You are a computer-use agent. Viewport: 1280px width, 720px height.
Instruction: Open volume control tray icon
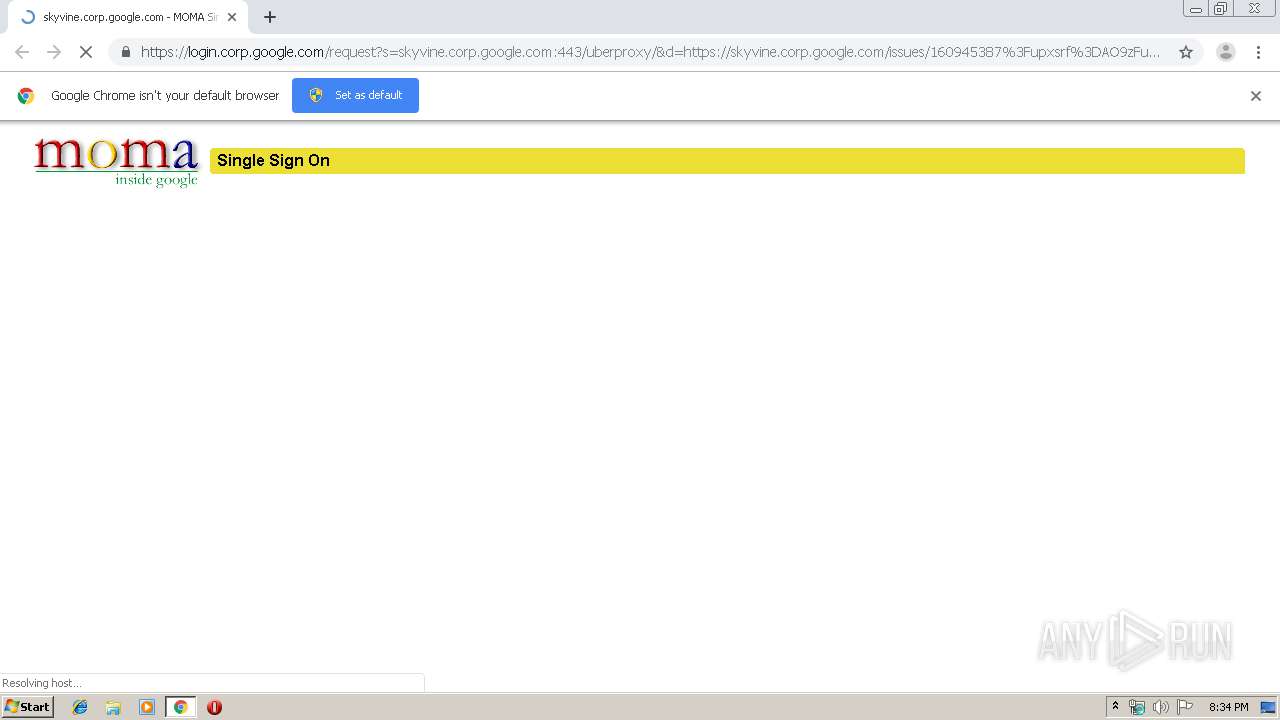point(1160,707)
